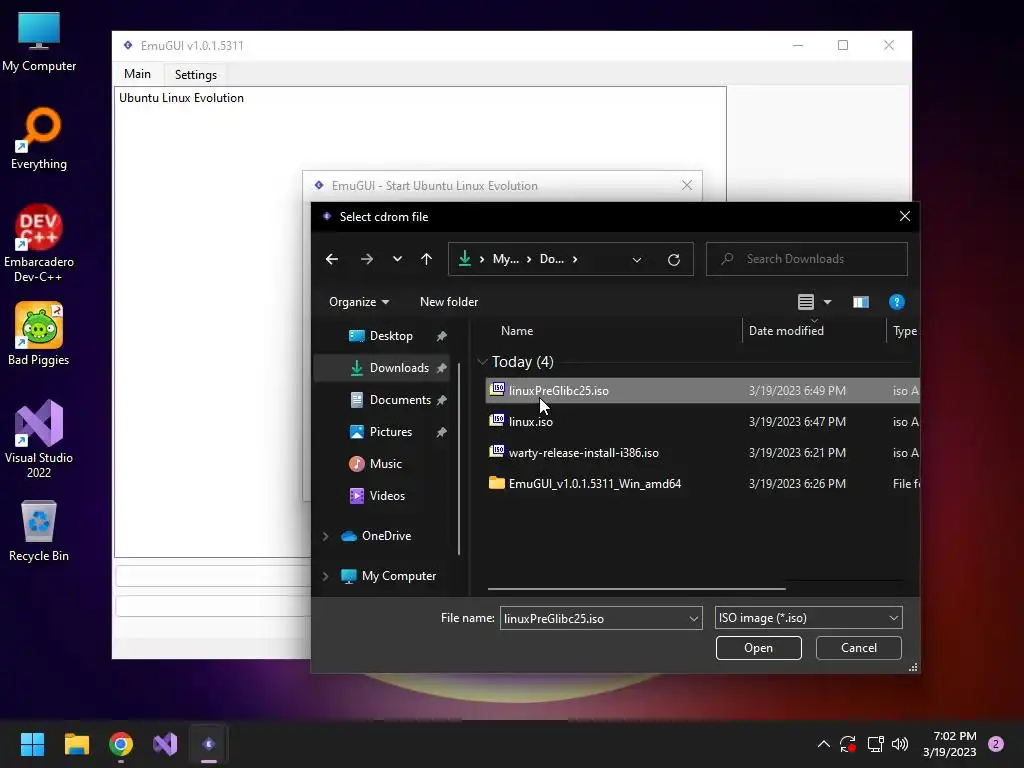Image resolution: width=1024 pixels, height=768 pixels.
Task: Expand the My Computer tree node
Action: (x=325, y=576)
